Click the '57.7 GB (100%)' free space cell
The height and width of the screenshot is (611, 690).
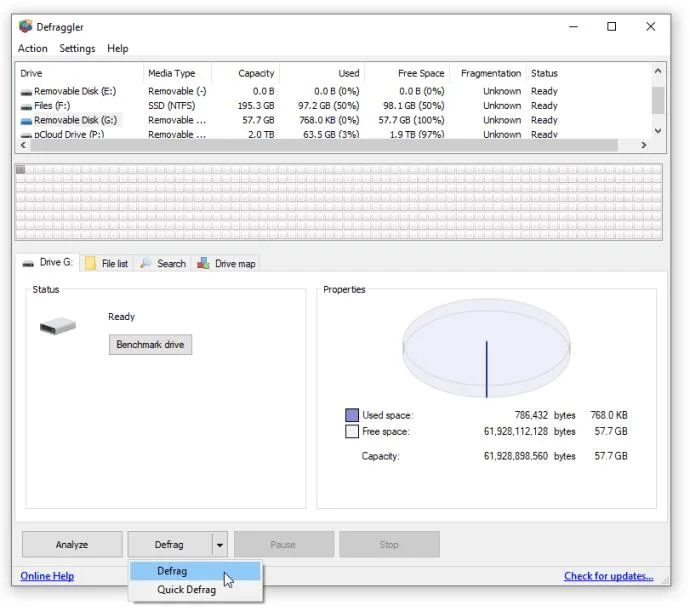(x=411, y=120)
